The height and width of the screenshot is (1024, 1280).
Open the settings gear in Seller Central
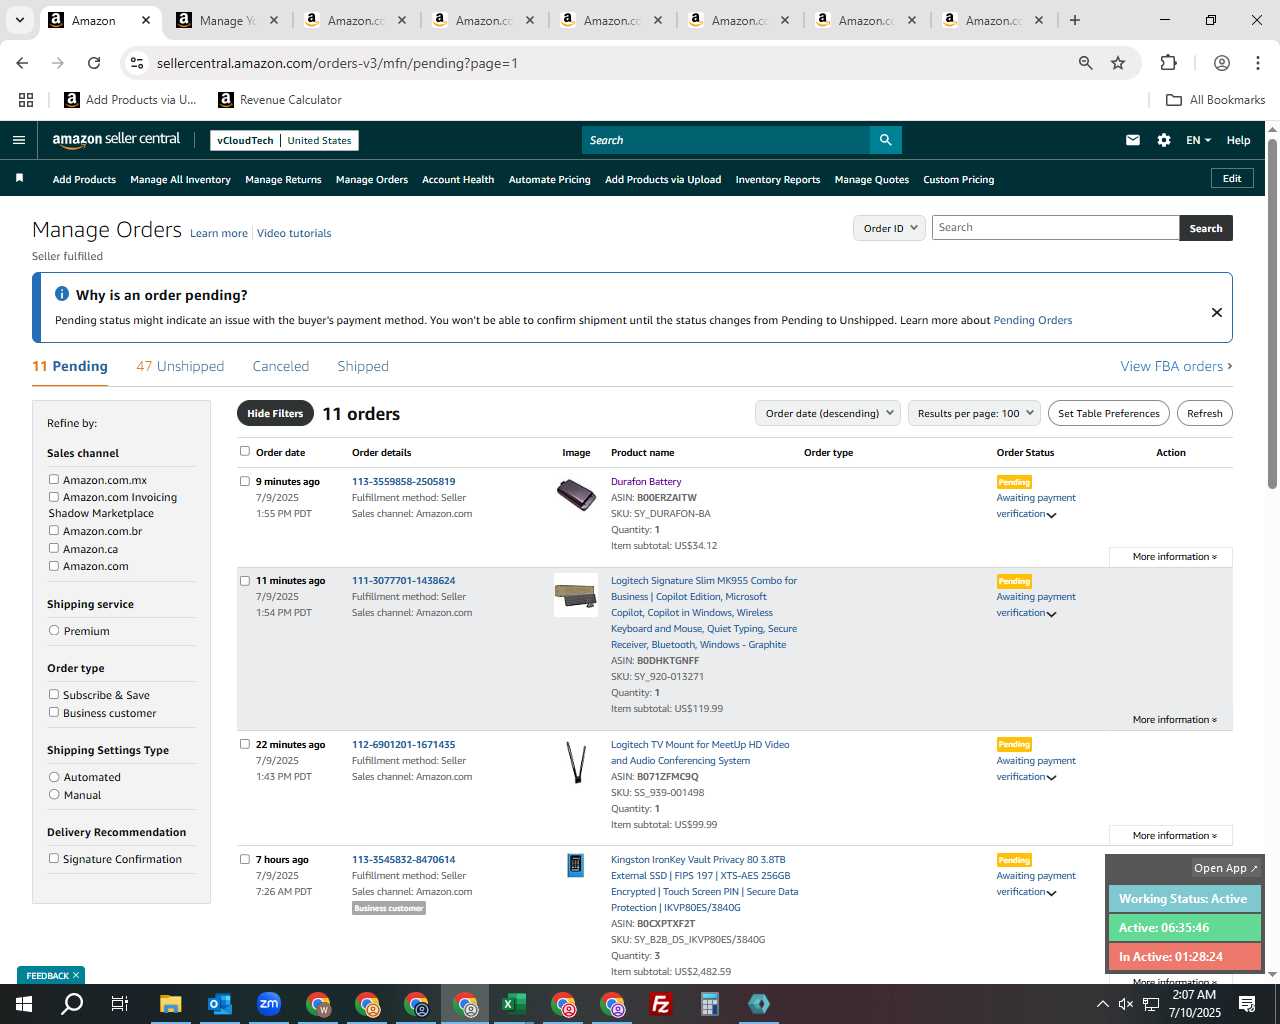[x=1164, y=140]
